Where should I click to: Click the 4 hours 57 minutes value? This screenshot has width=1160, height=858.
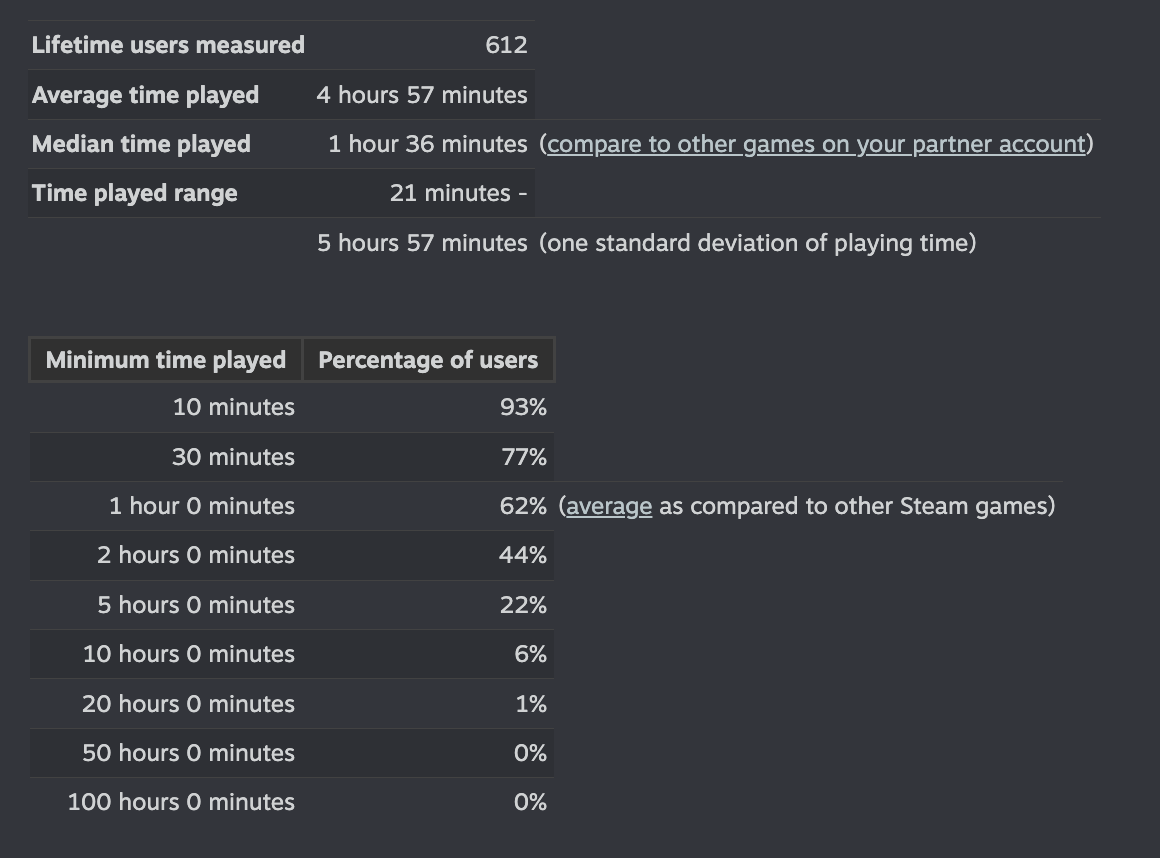tap(422, 95)
